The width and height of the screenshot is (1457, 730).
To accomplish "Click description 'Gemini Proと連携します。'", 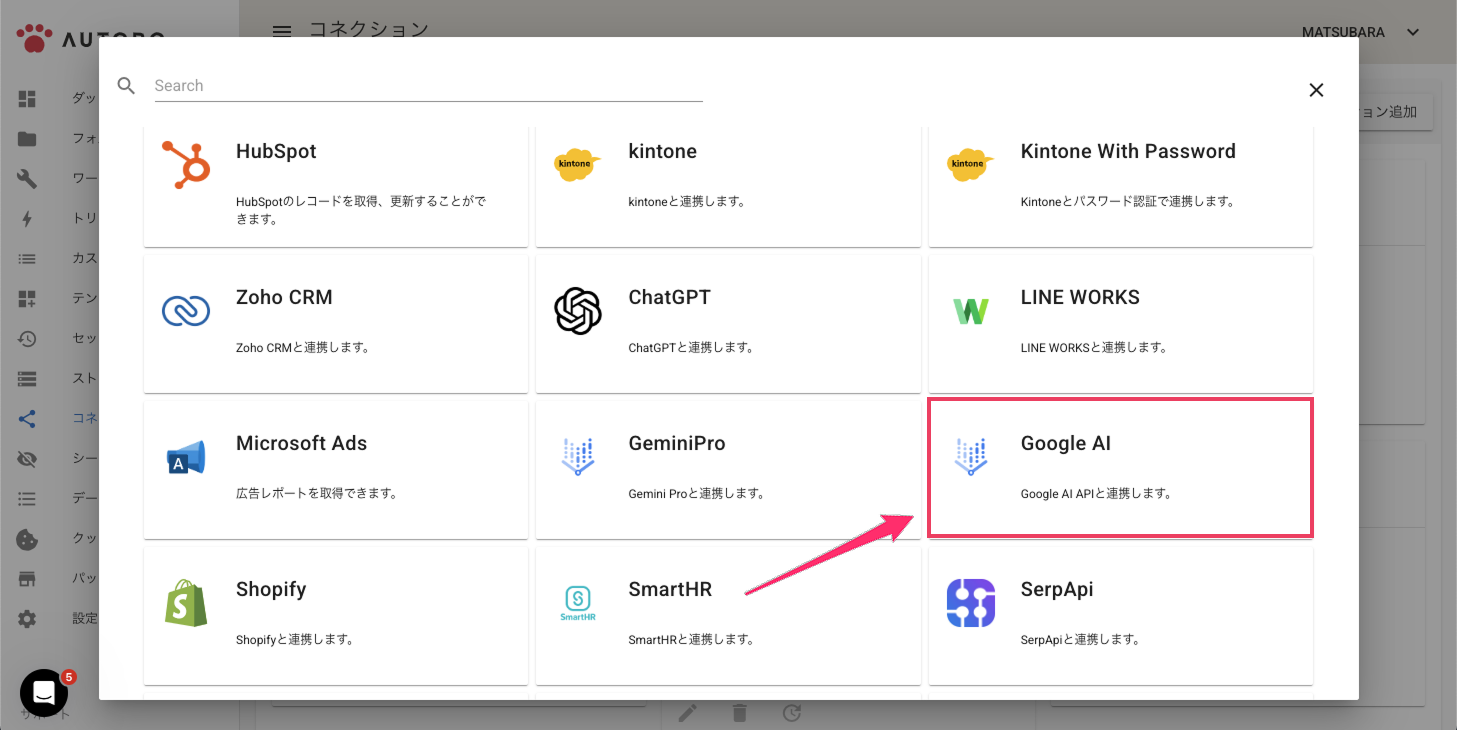I will tap(696, 494).
